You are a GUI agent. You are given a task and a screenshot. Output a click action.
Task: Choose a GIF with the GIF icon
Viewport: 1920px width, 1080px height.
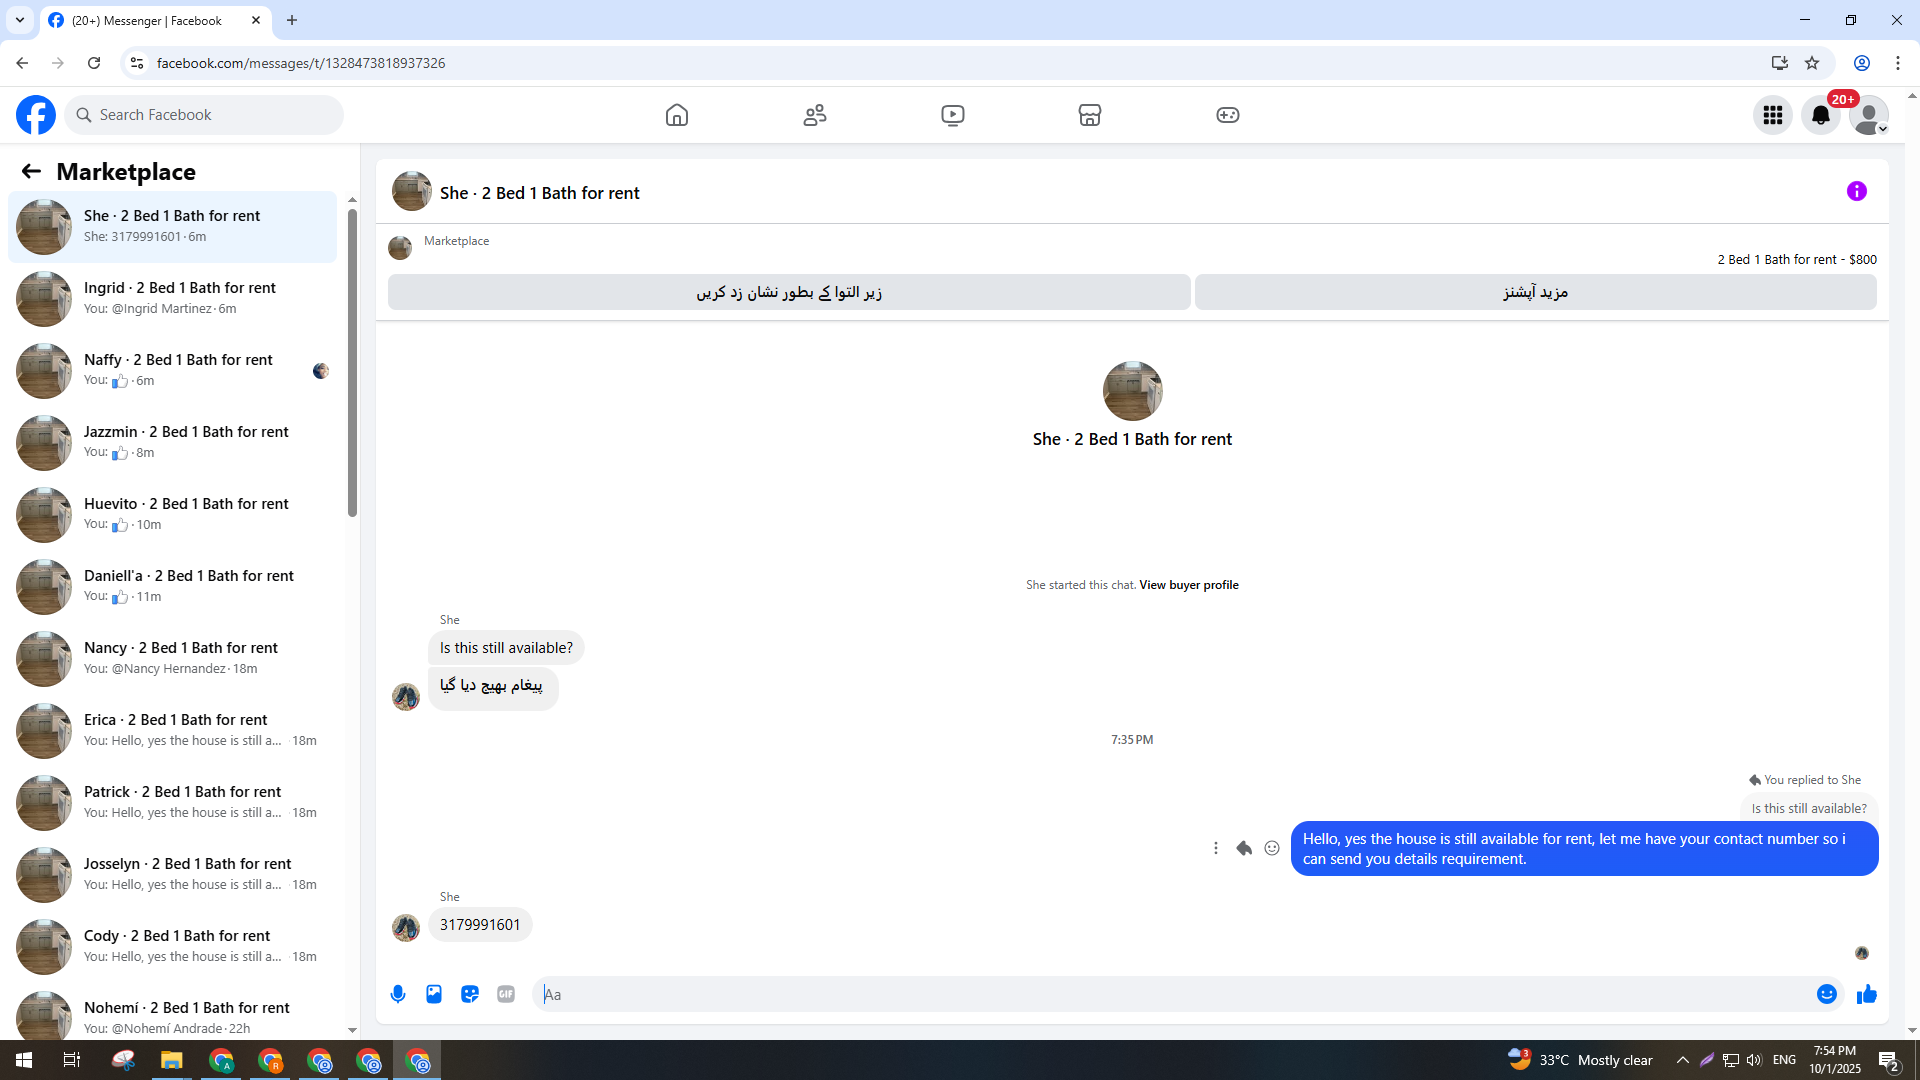click(x=506, y=994)
